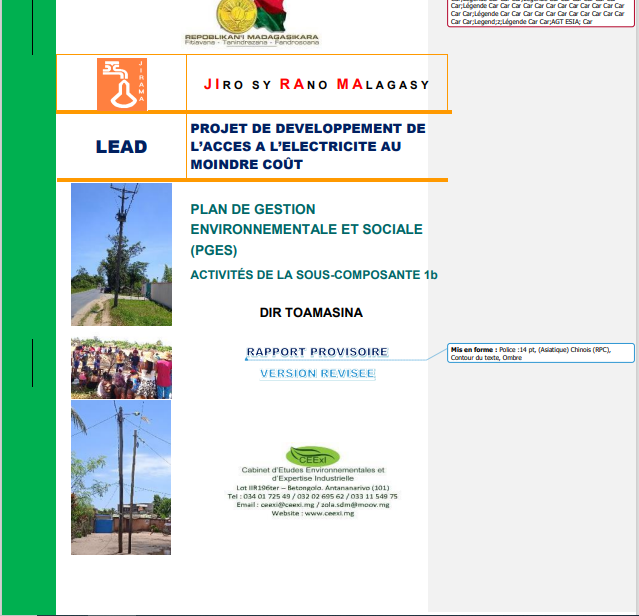Click 'Cabinet d'Etudes Environnementales et' line

click(x=313, y=470)
